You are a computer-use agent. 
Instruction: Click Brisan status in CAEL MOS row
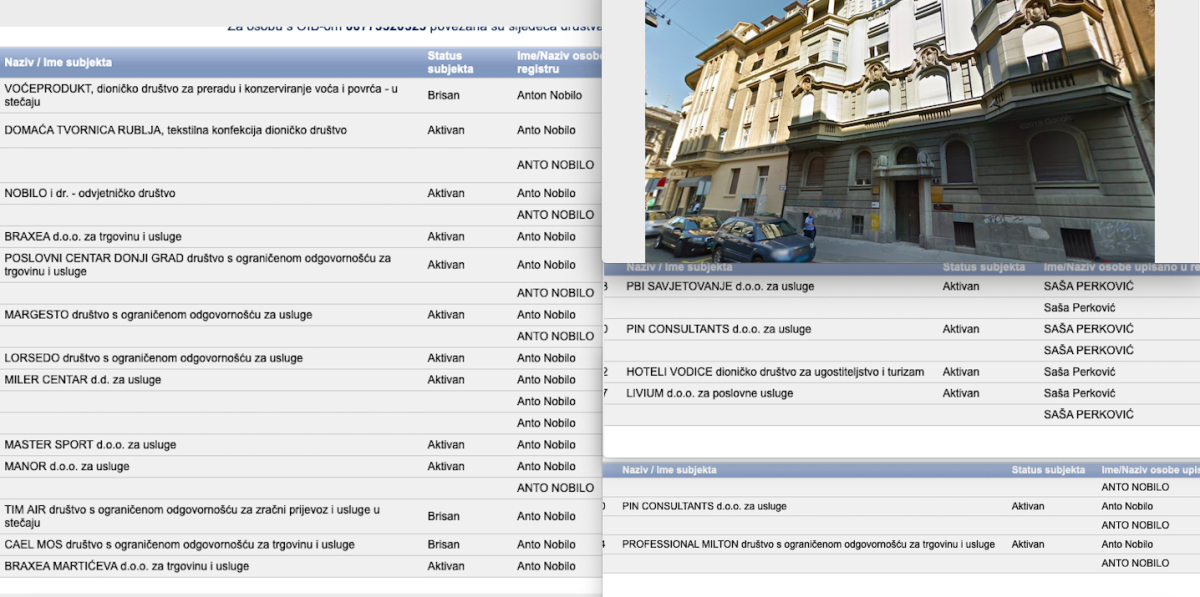[444, 545]
